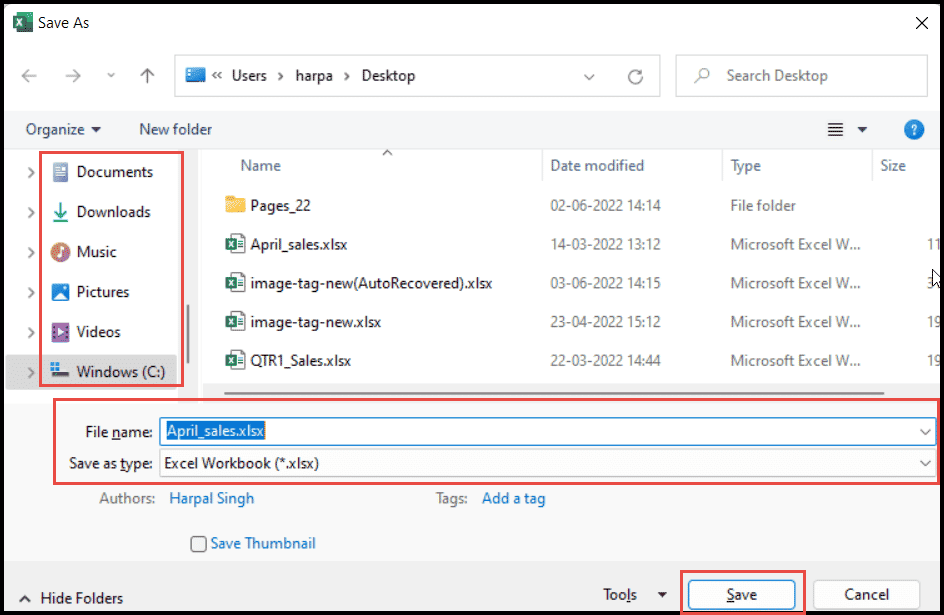Enable the Save Thumbnail checkbox
Image resolution: width=944 pixels, height=615 pixels.
click(x=197, y=543)
